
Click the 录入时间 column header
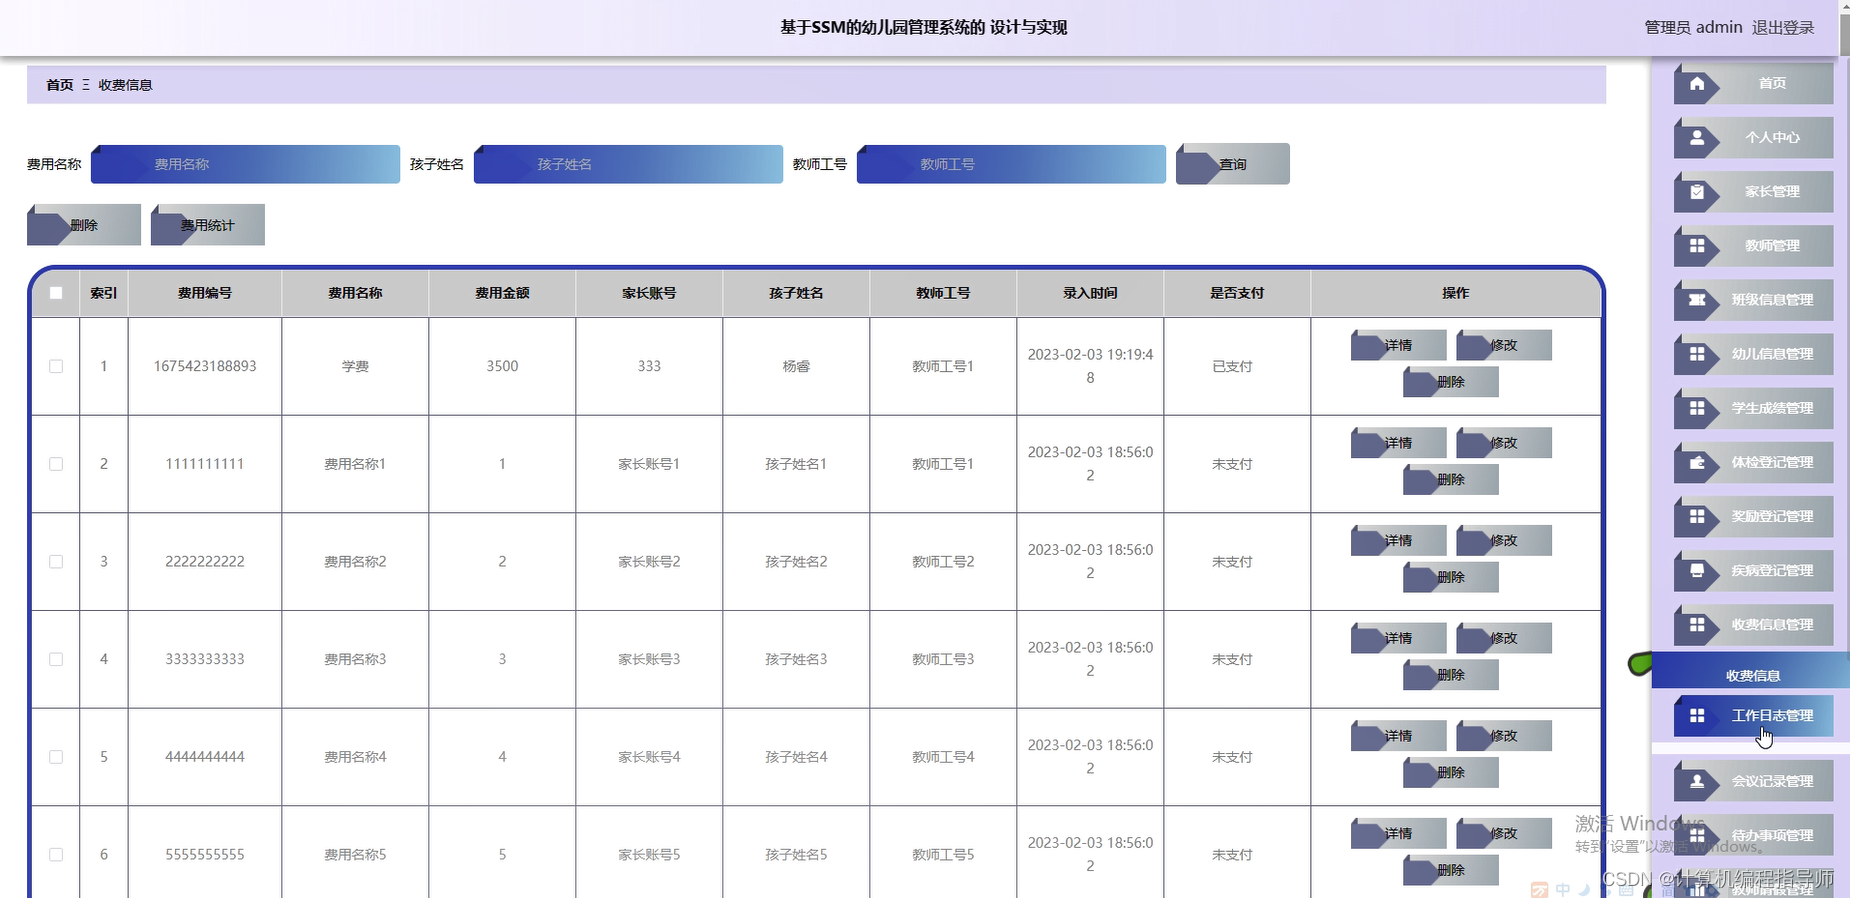coord(1090,293)
